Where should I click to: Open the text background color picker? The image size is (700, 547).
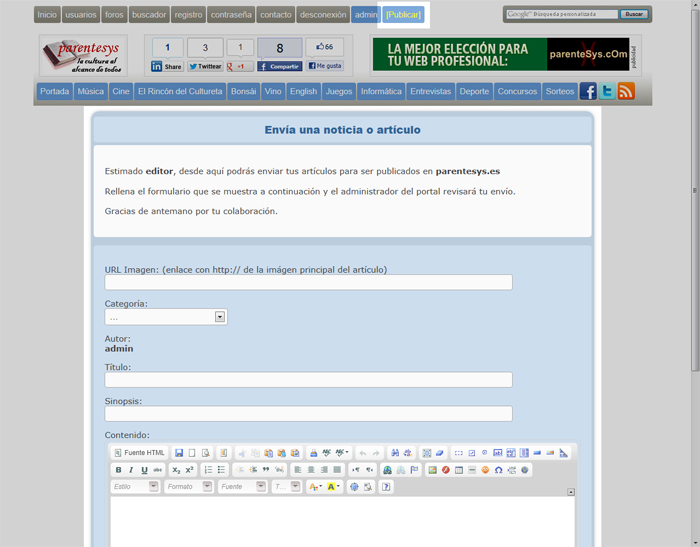point(334,487)
